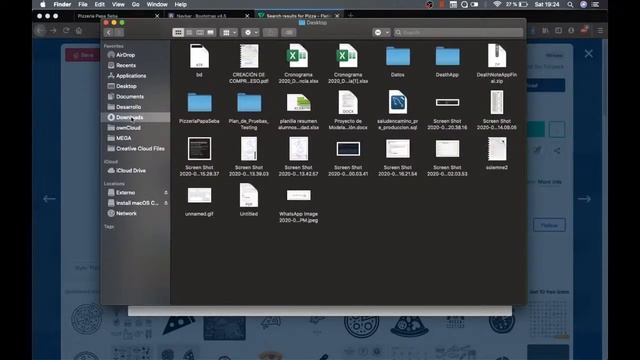Open the File menu
The image size is (640, 360).
tap(83, 4)
